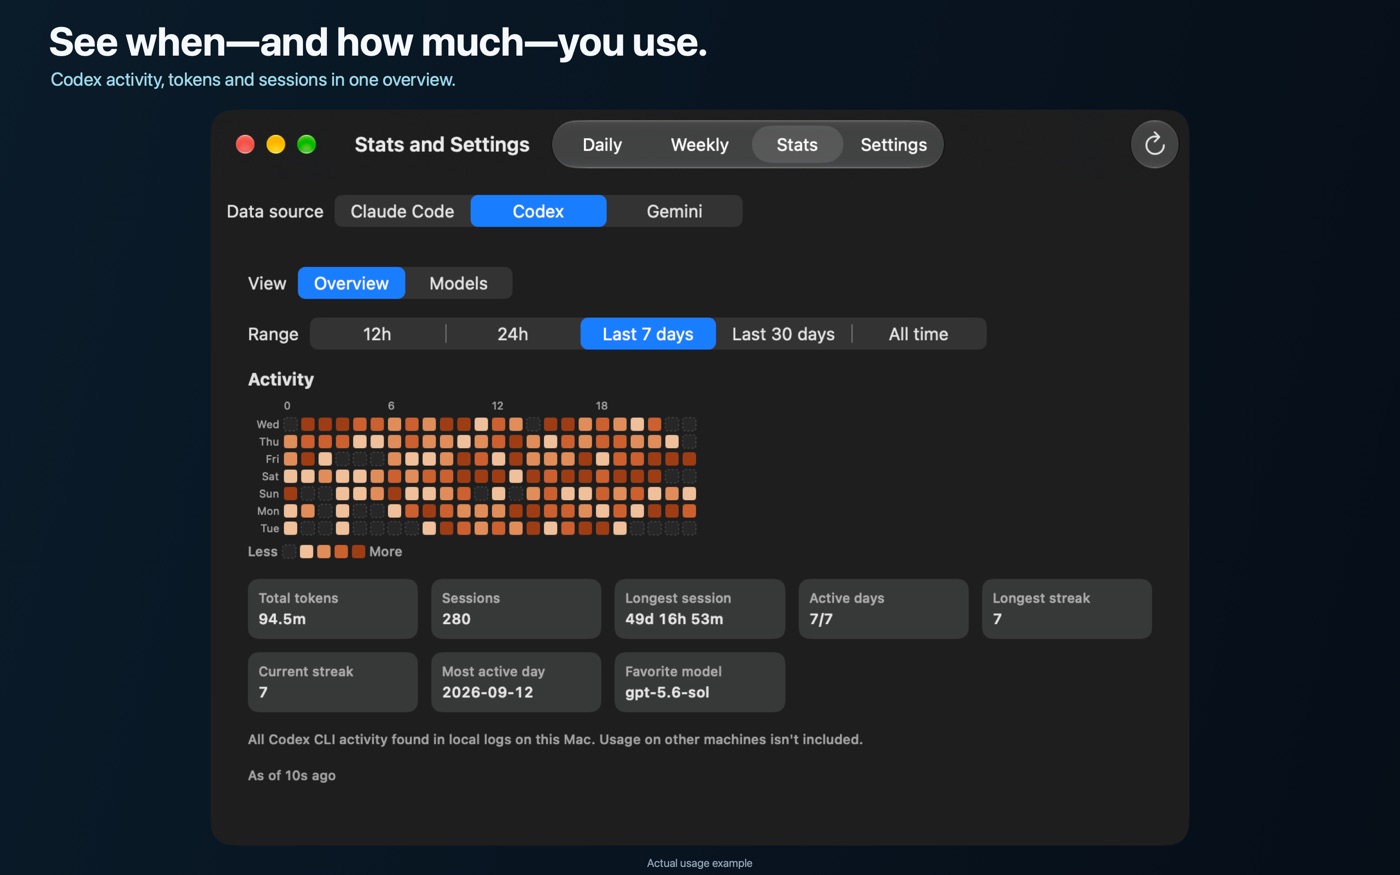This screenshot has width=1400, height=875.
Task: Click the Fri row label in heatmap
Action: (272, 459)
